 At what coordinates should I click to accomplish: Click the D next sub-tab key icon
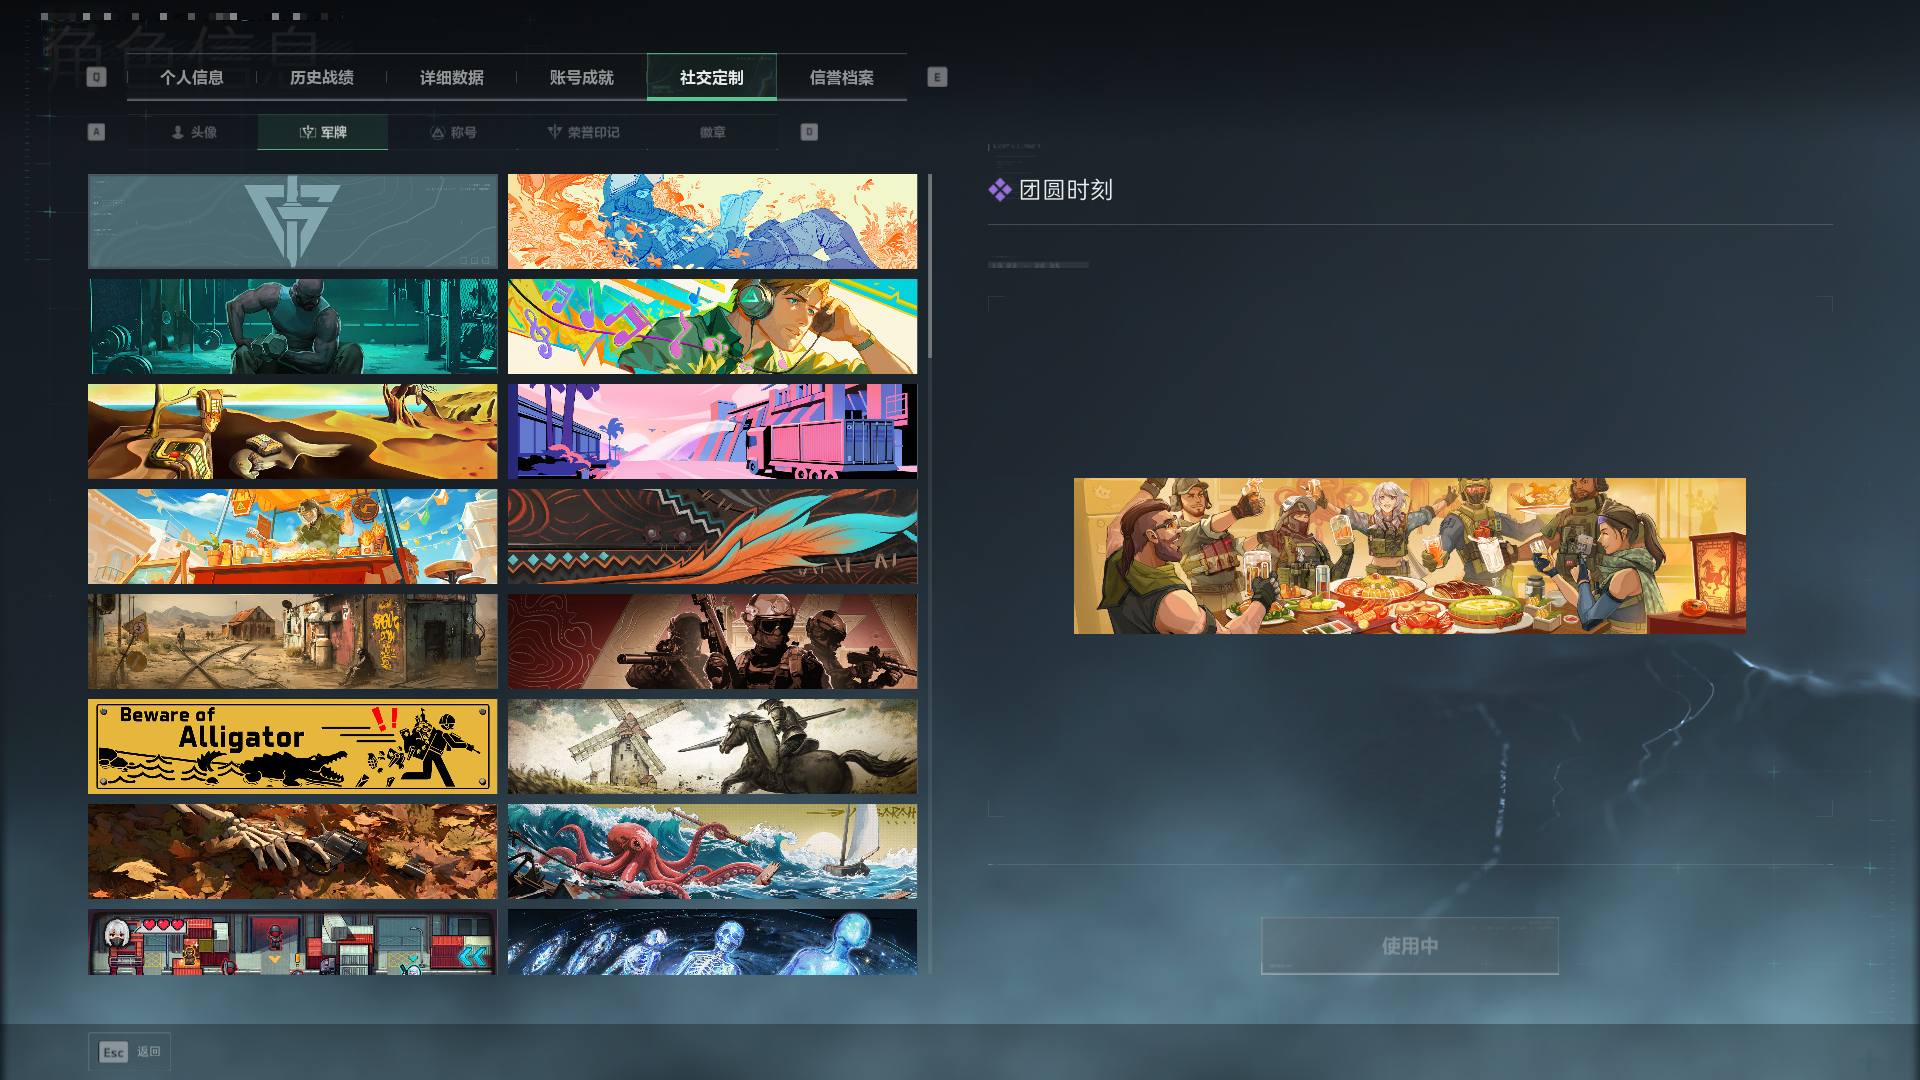click(x=809, y=132)
